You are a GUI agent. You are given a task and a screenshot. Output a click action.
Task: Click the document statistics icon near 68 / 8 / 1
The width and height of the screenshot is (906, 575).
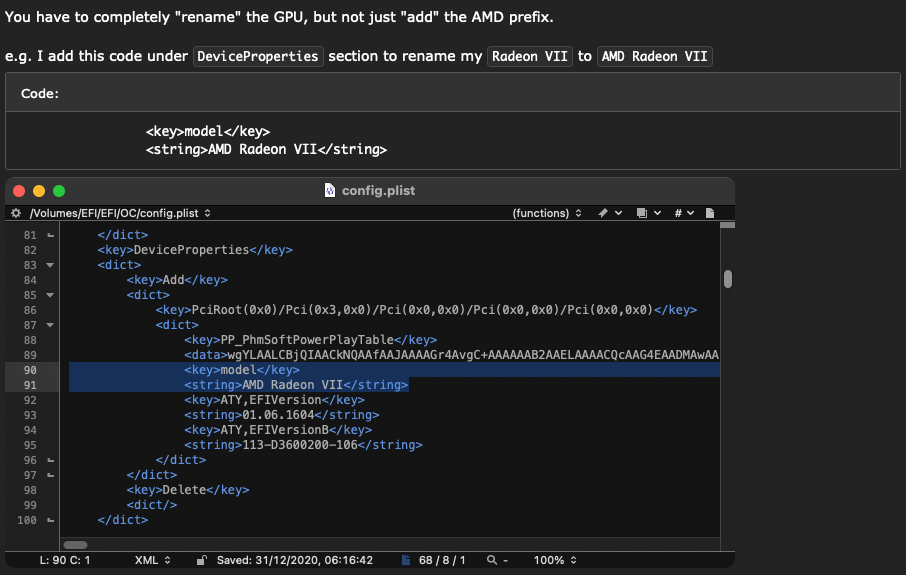406,560
